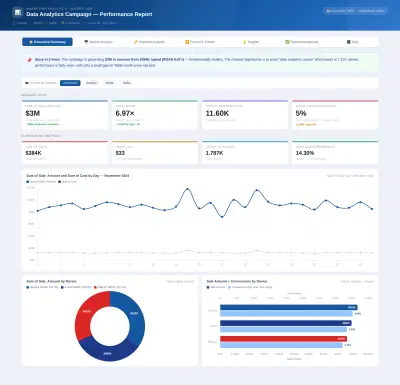The width and height of the screenshot is (400, 385).
Task: Filter the report by Desktop
Action: click(91, 83)
